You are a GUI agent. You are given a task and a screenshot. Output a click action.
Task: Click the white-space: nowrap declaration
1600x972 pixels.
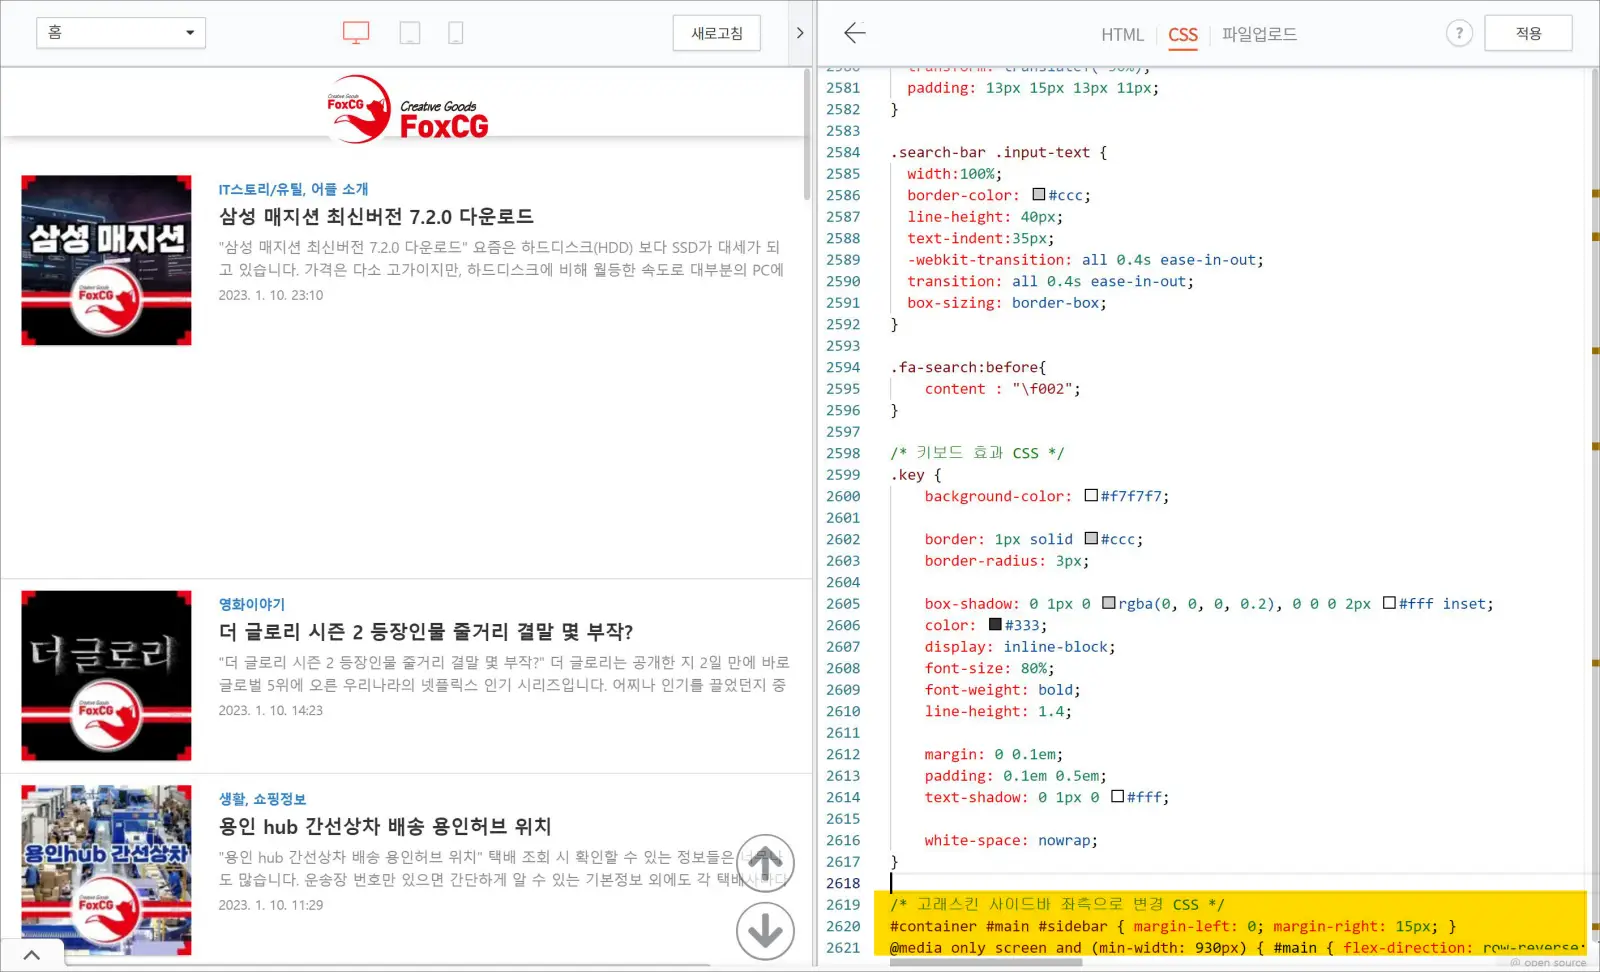(1011, 840)
